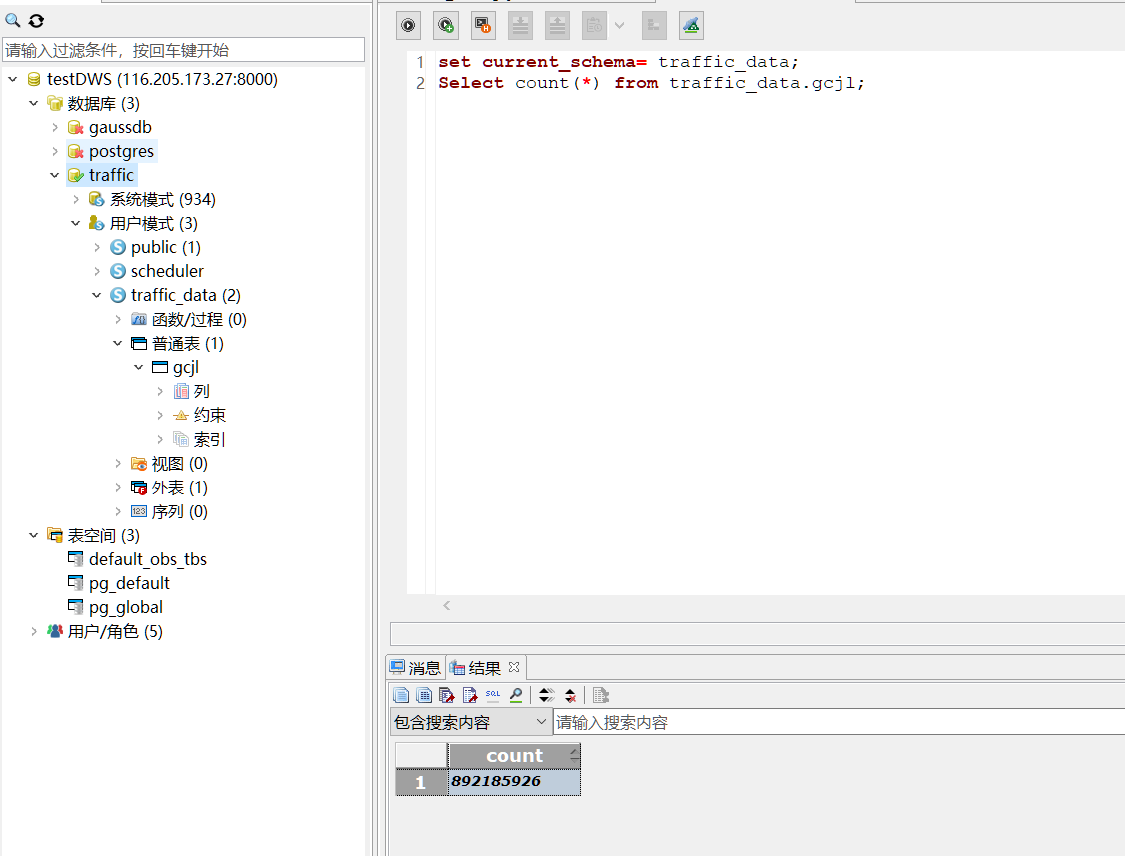Click the clipboard history toolbar icon
This screenshot has width=1125, height=856.
coord(594,26)
